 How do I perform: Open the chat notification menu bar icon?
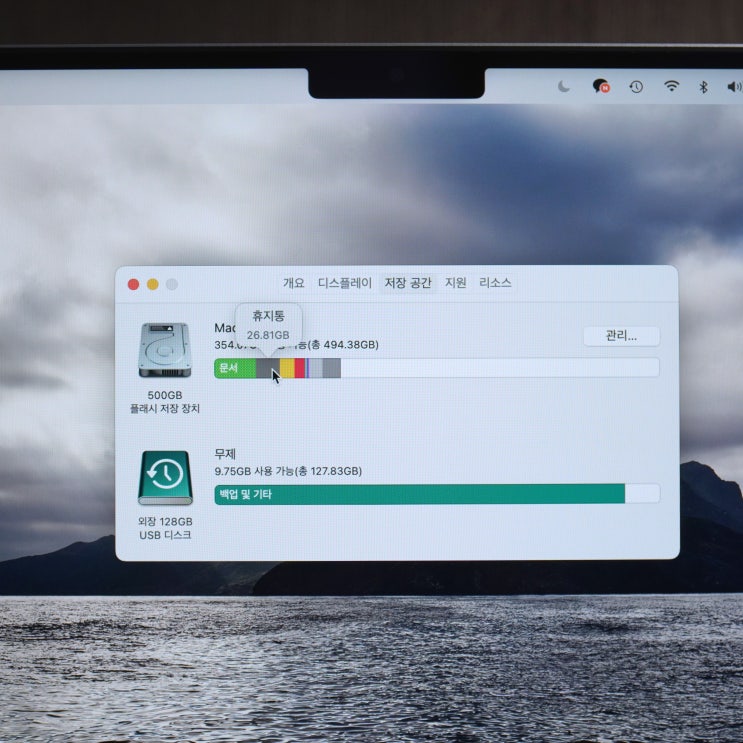pyautogui.click(x=601, y=87)
